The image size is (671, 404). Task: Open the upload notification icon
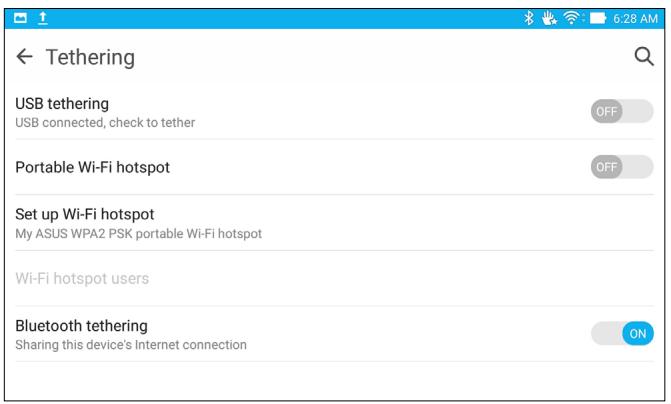click(x=43, y=18)
